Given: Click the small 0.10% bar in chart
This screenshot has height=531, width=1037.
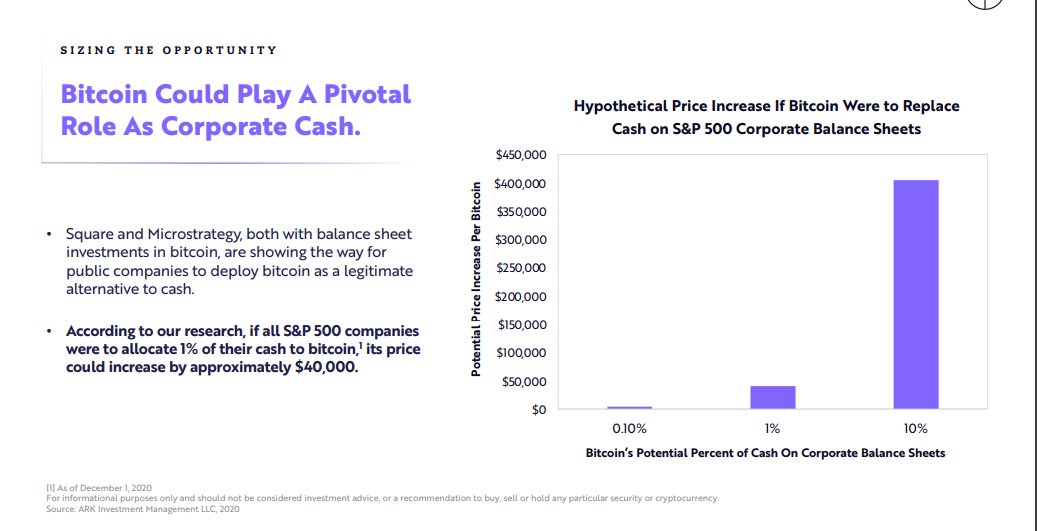Looking at the screenshot, I should click(629, 407).
